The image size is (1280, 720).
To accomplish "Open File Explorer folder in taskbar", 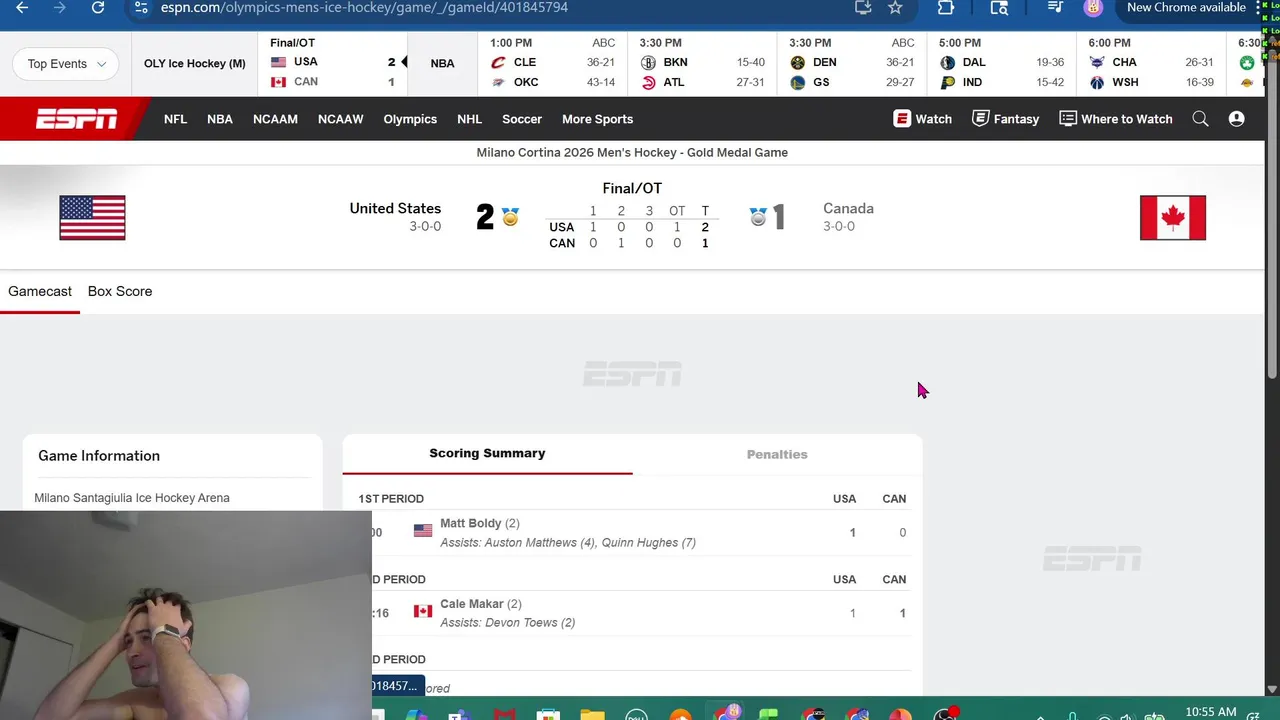I will (592, 713).
